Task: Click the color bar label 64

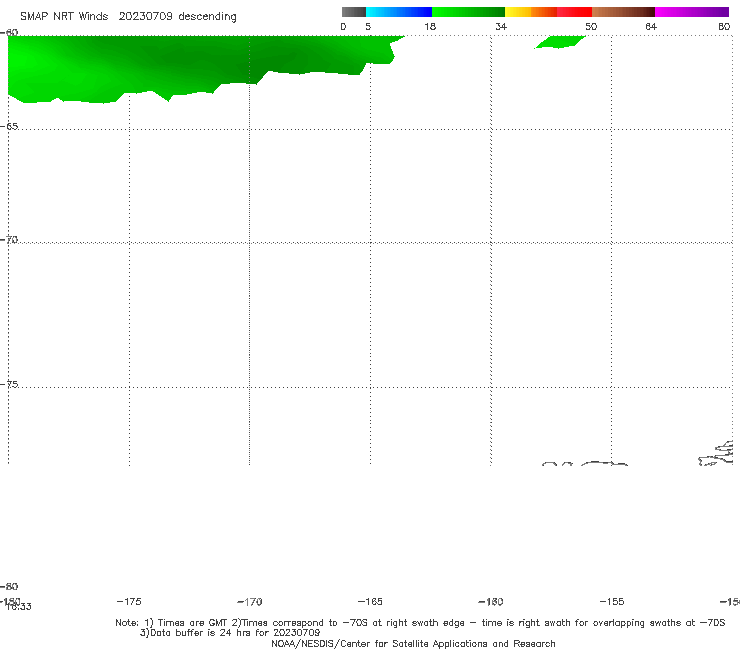Action: point(651,26)
